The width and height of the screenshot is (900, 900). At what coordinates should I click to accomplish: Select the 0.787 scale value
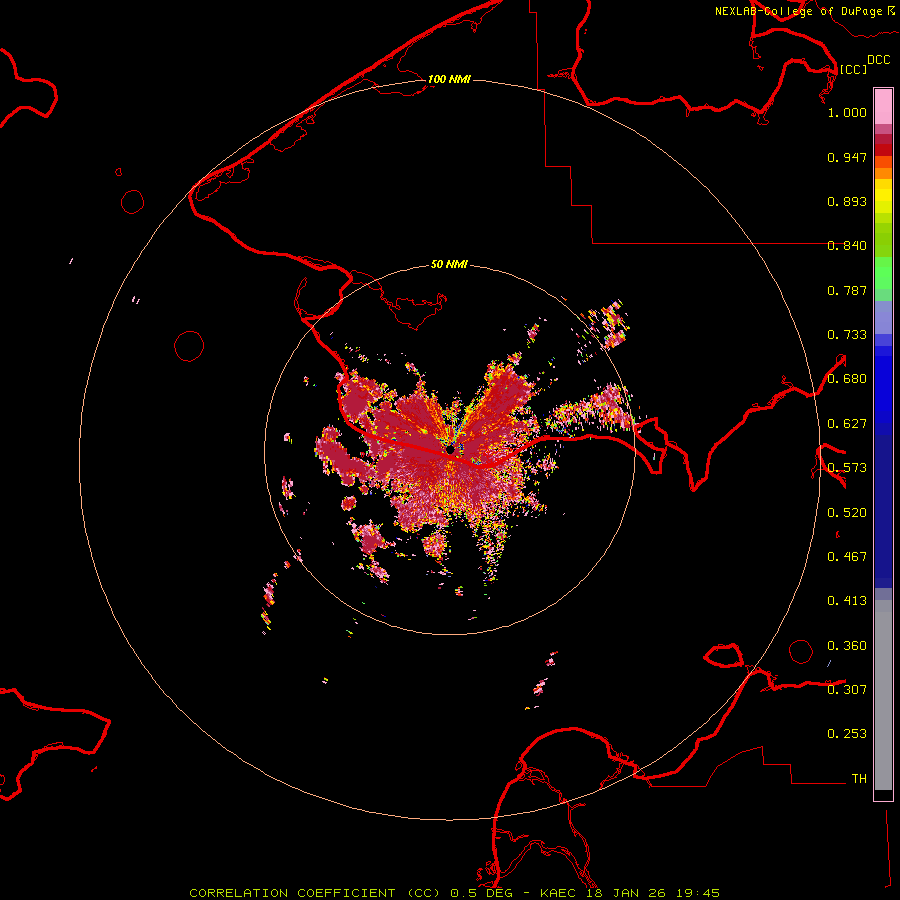pos(847,290)
